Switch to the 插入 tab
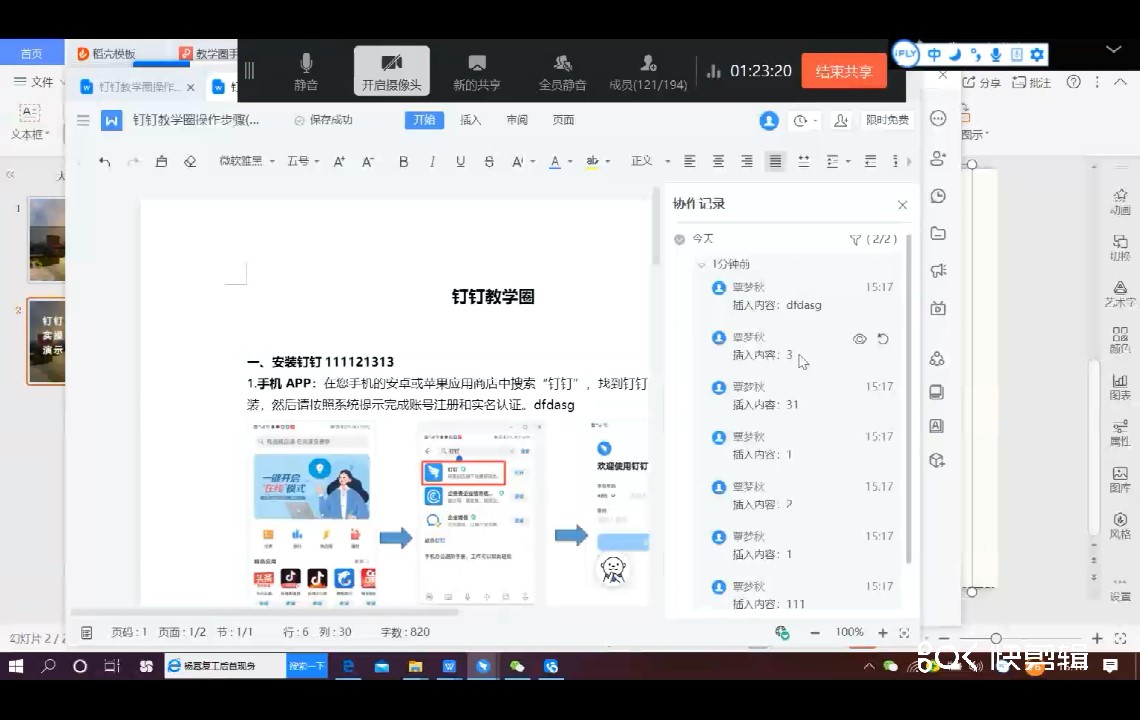This screenshot has height=720, width=1140. 470,120
